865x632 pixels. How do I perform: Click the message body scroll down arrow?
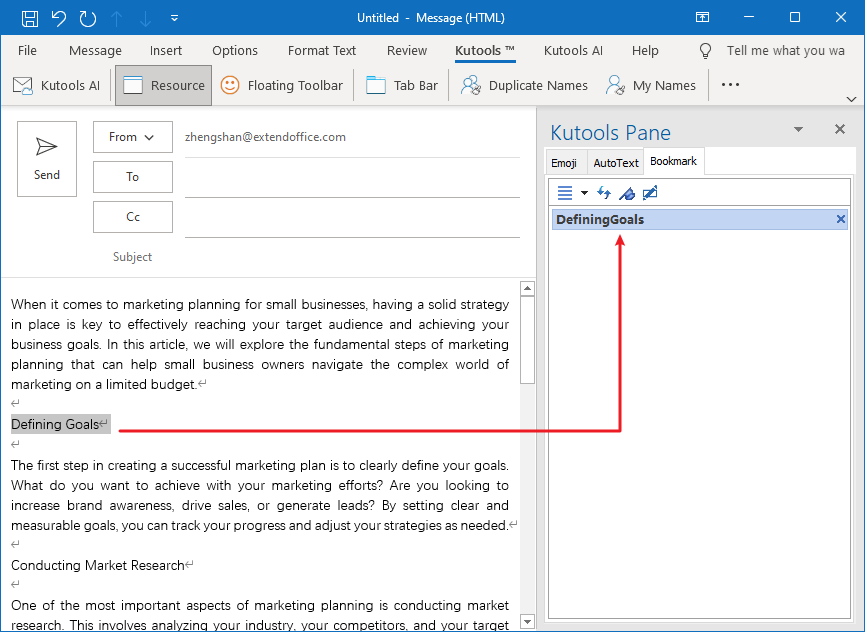click(527, 622)
